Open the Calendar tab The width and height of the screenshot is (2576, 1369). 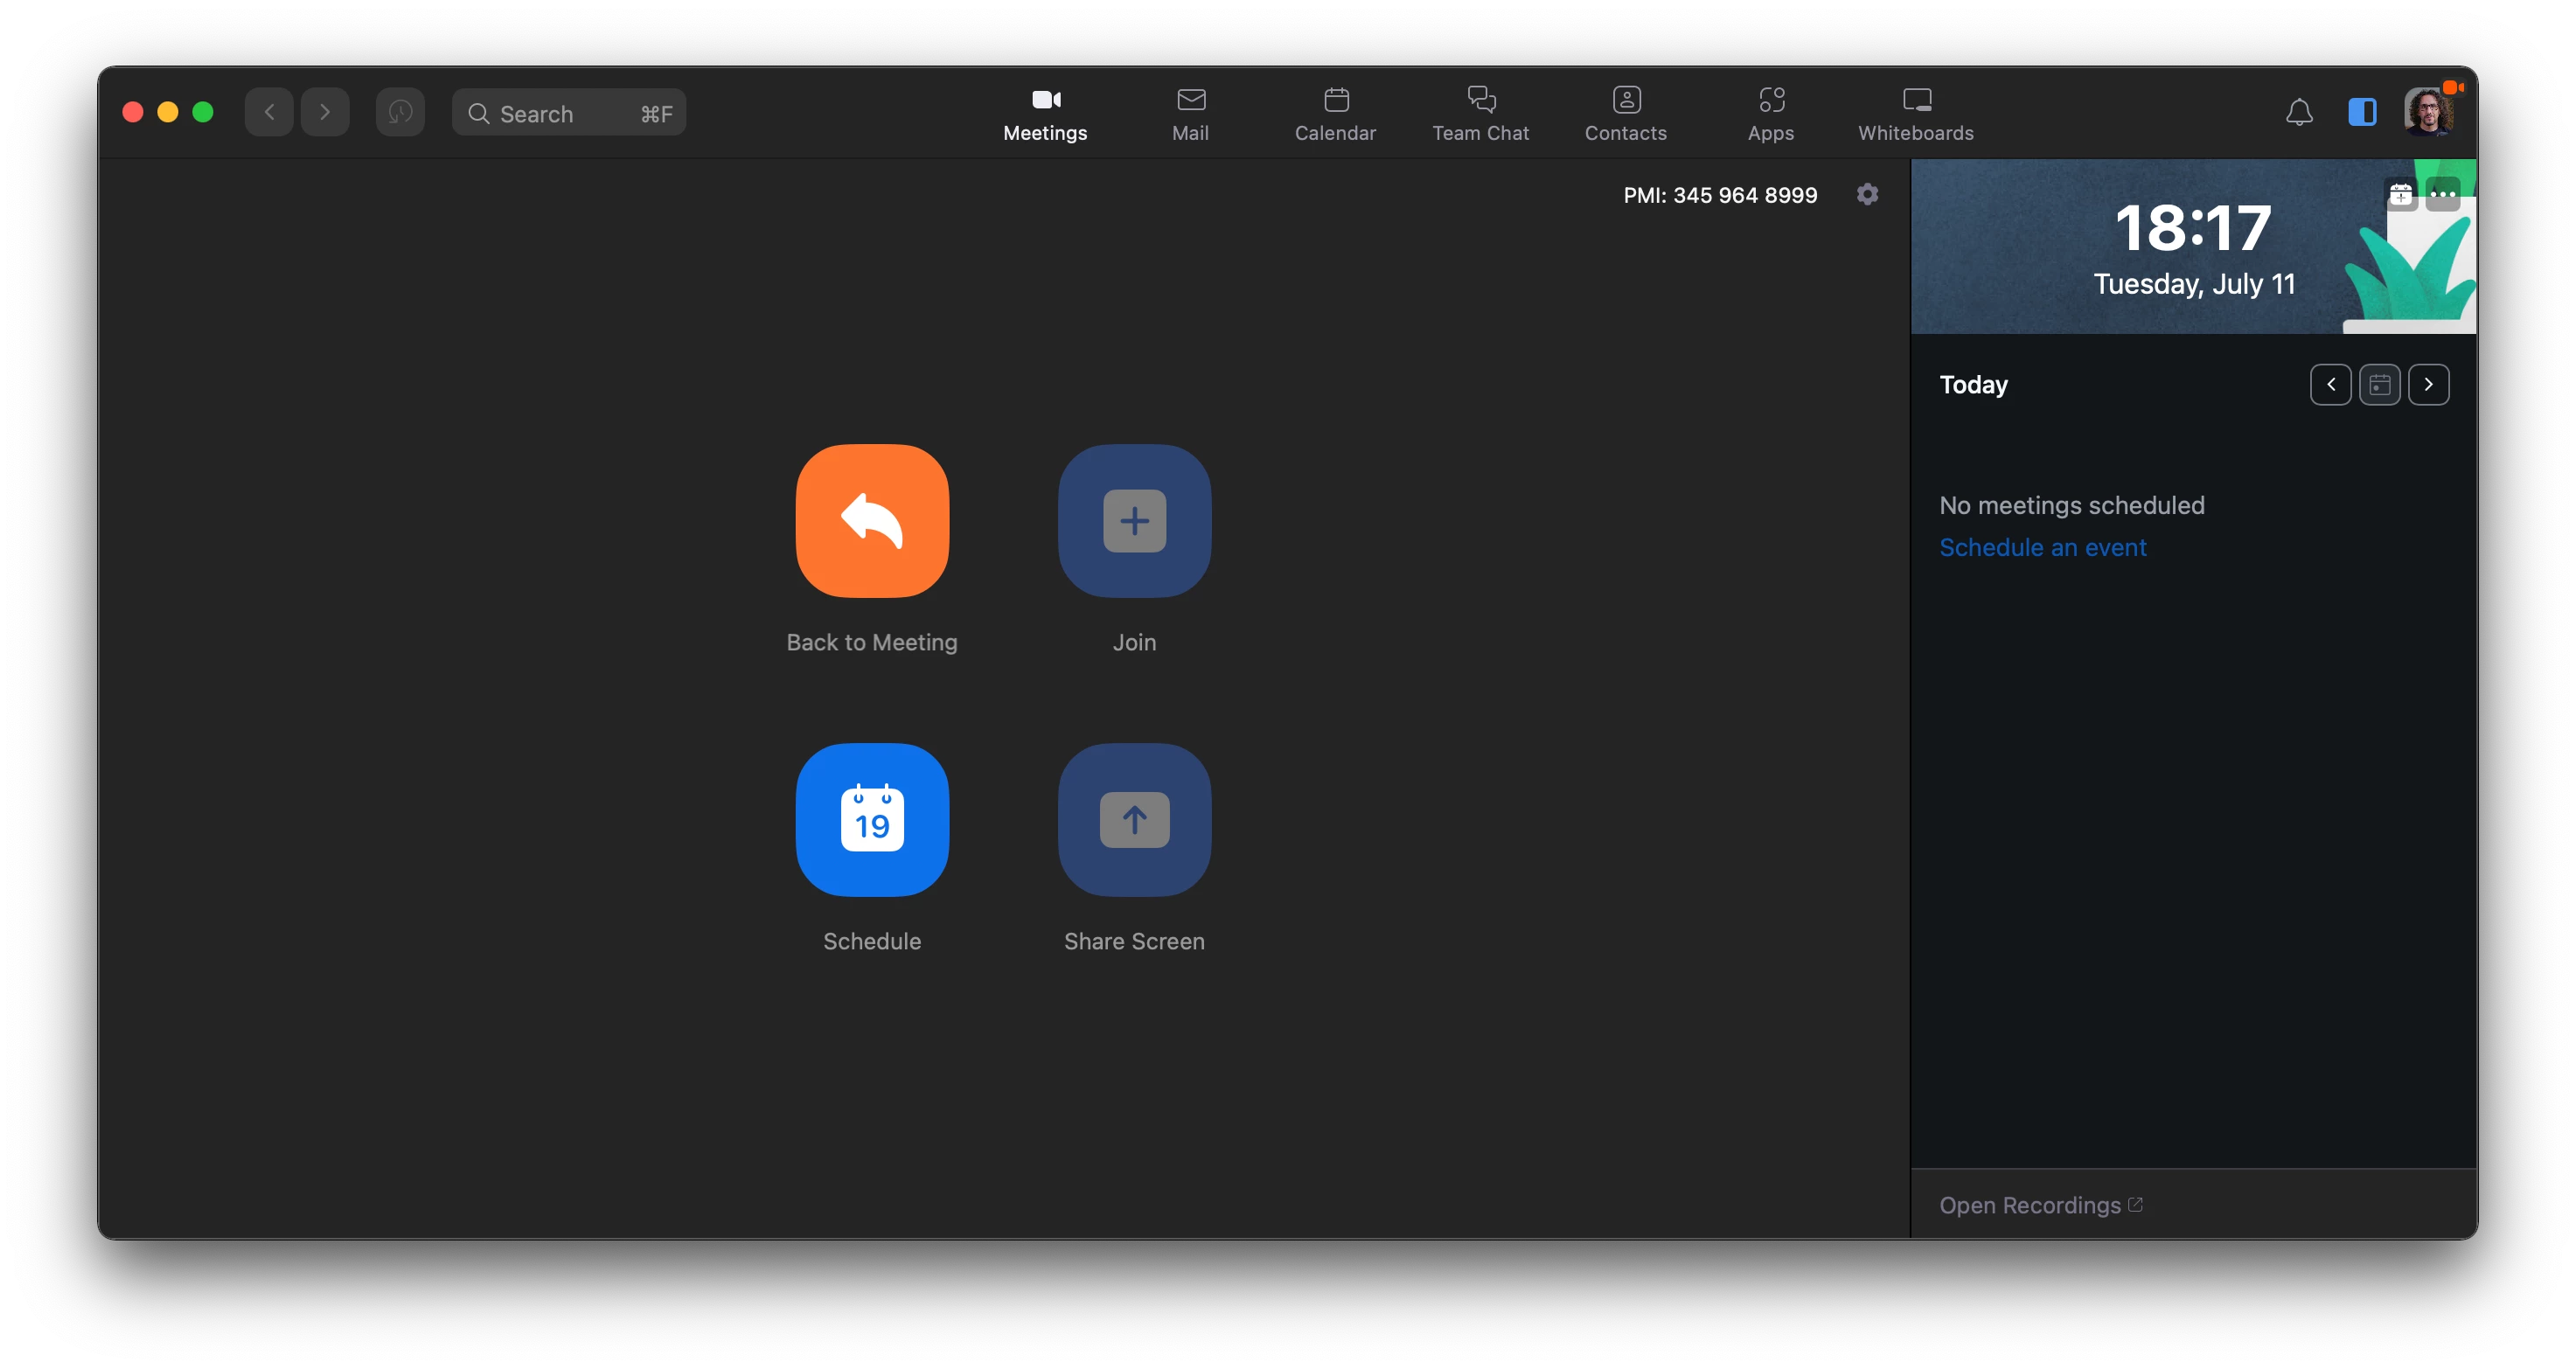1335,112
